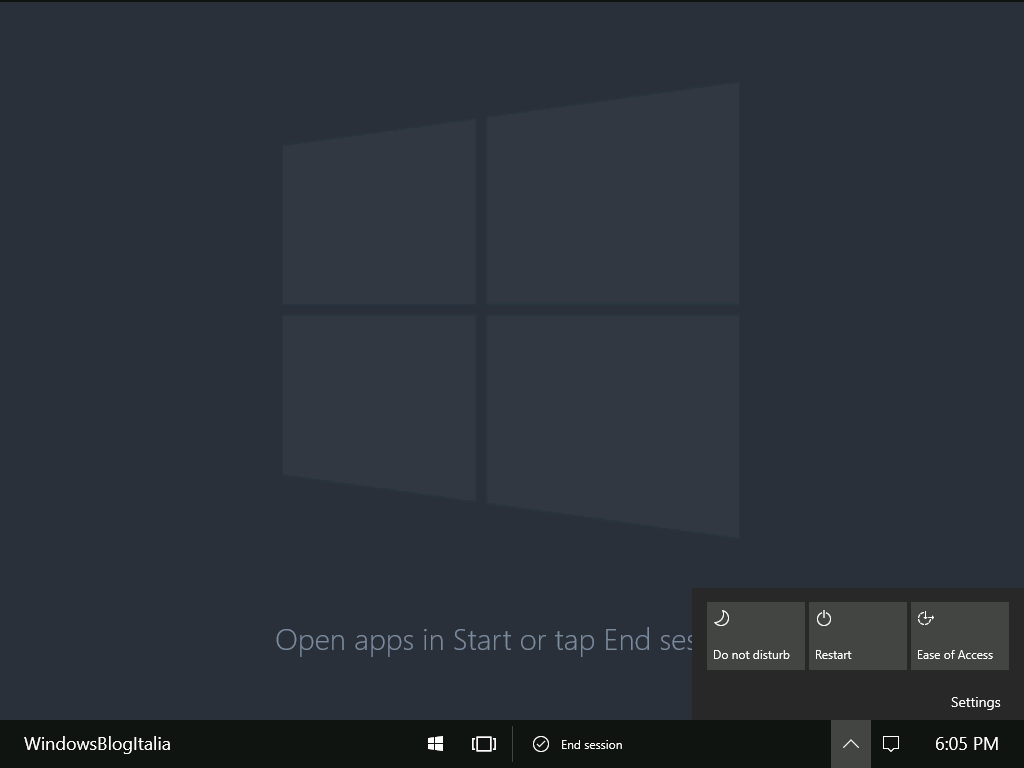This screenshot has width=1024, height=768.
Task: Tap the End session button
Action: click(577, 744)
